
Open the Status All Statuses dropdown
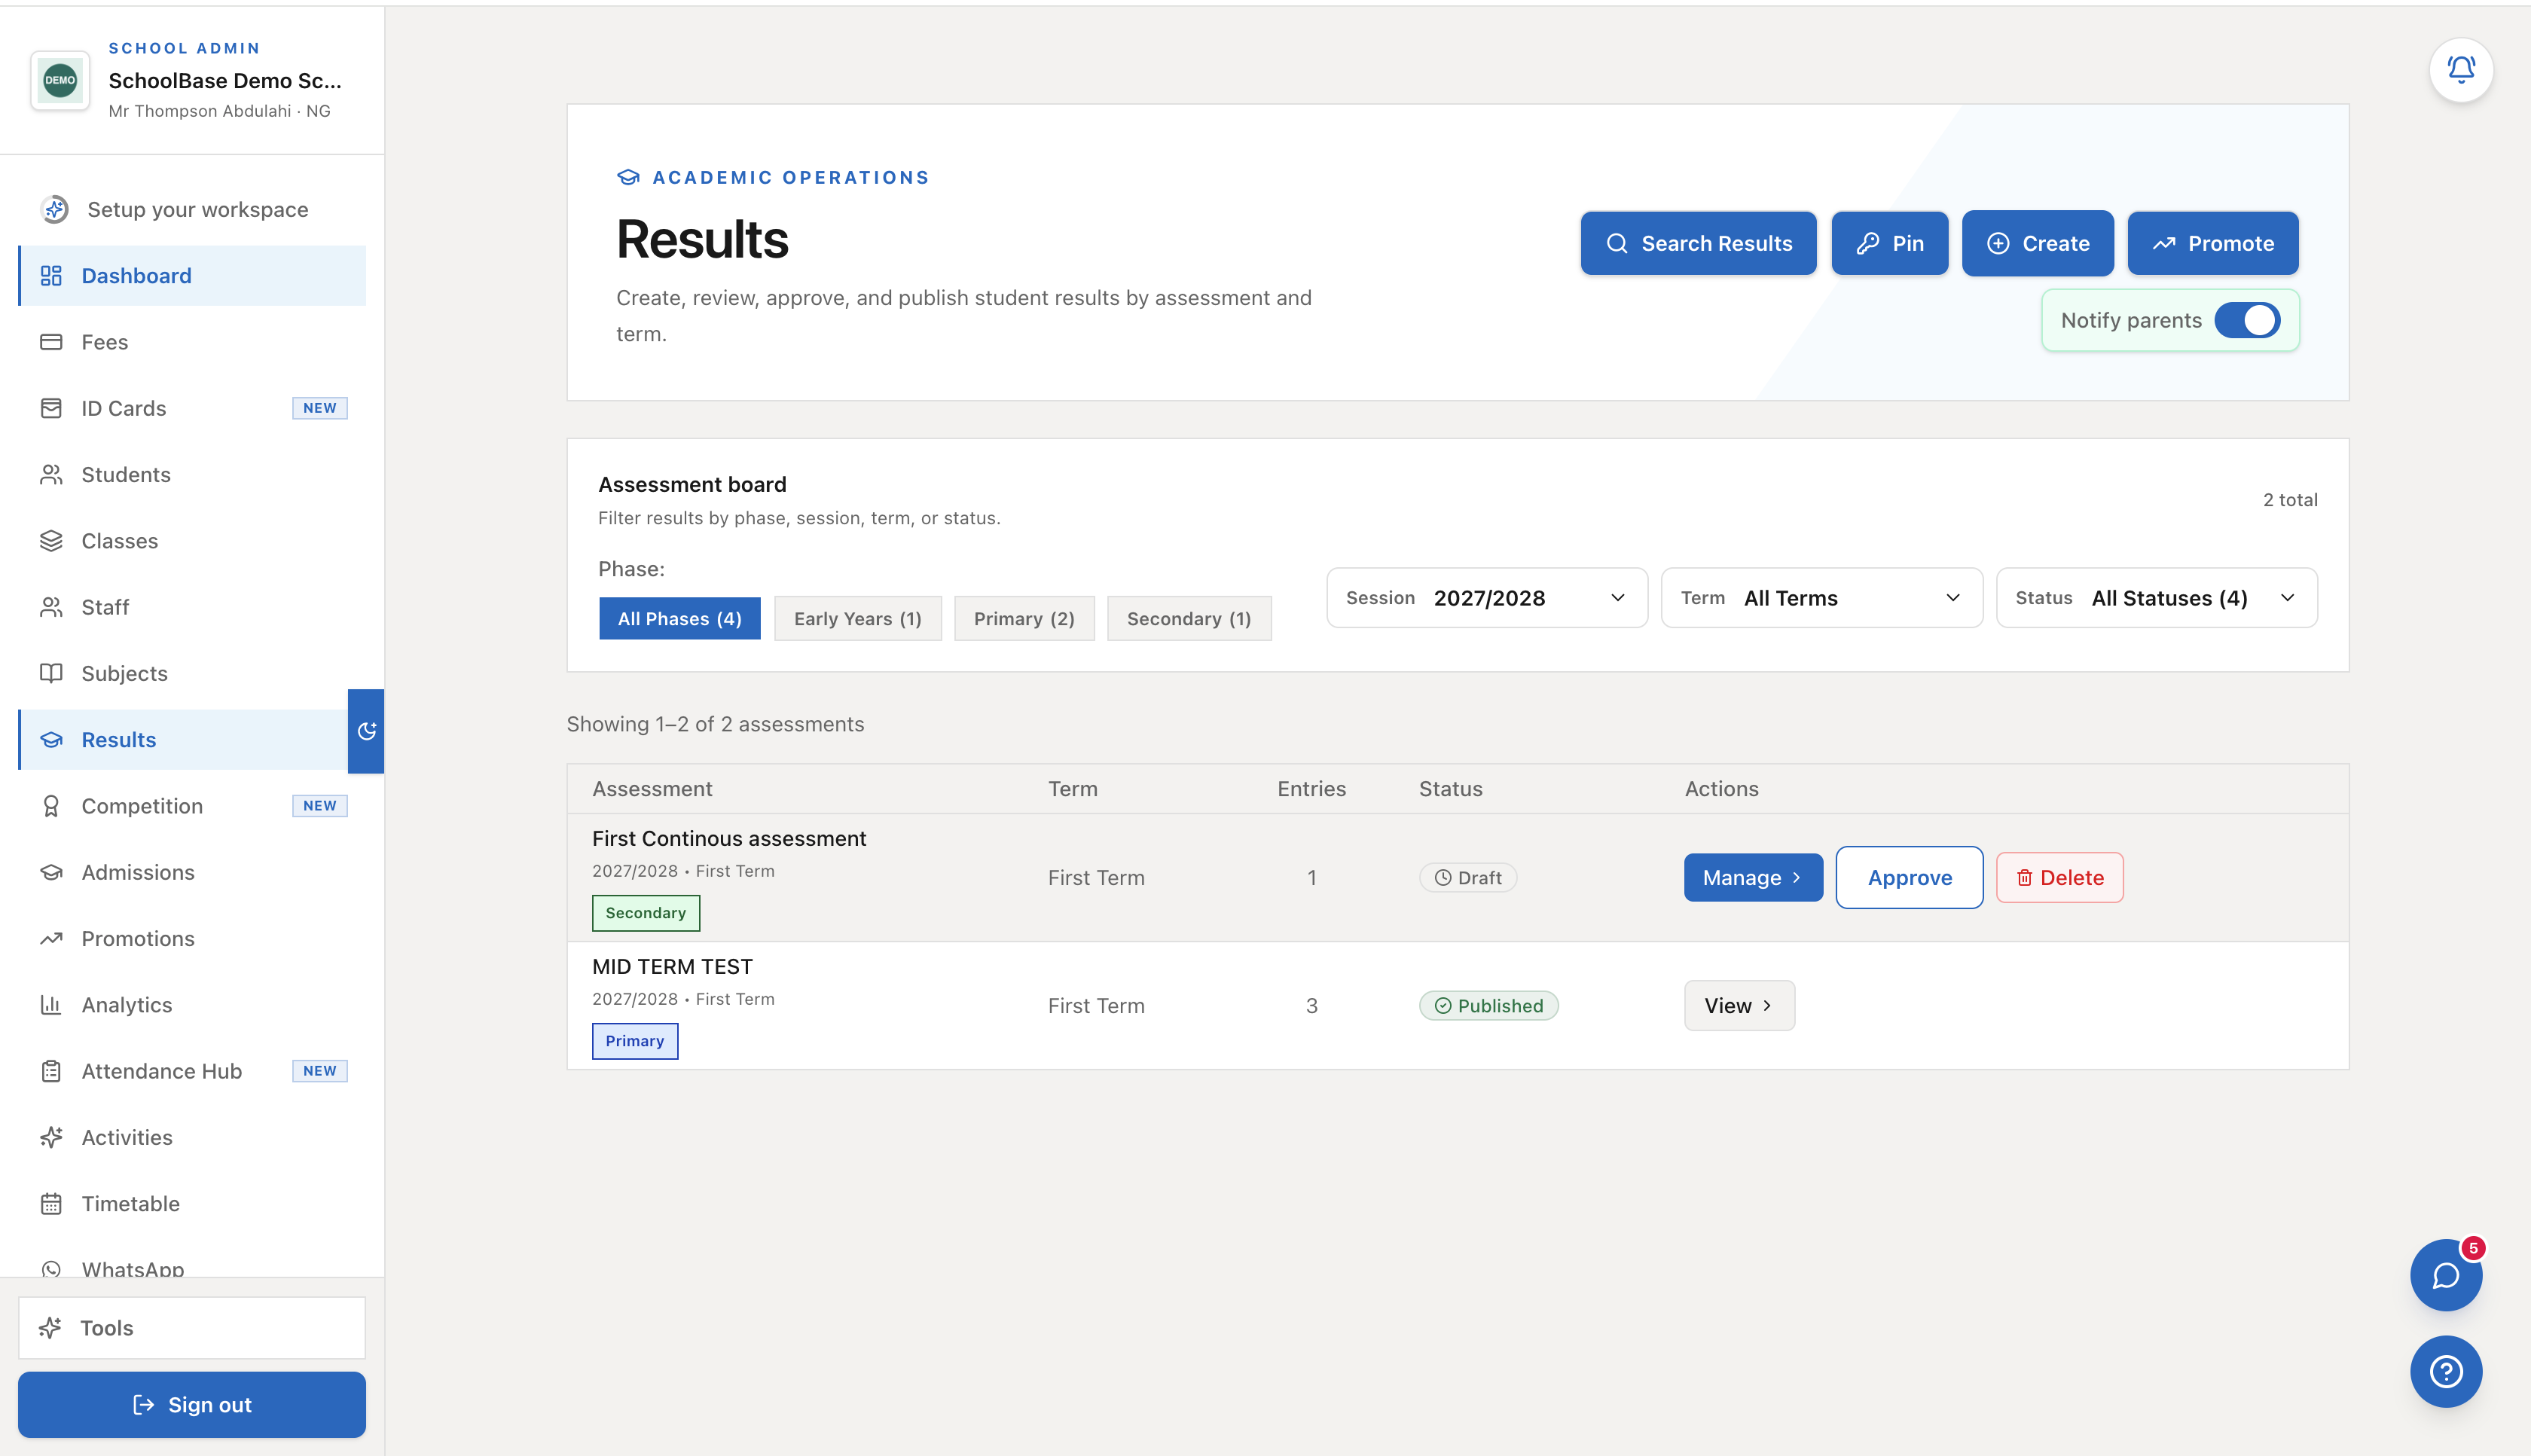pyautogui.click(x=2156, y=598)
